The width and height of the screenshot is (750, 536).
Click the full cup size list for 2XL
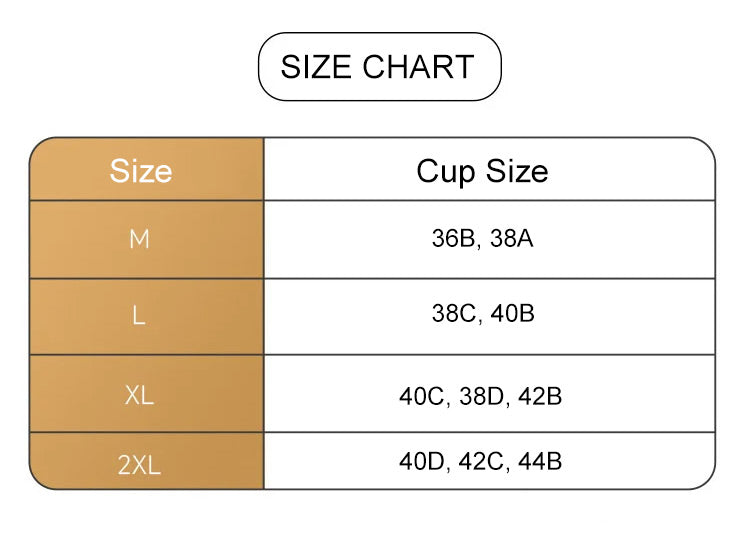481,462
